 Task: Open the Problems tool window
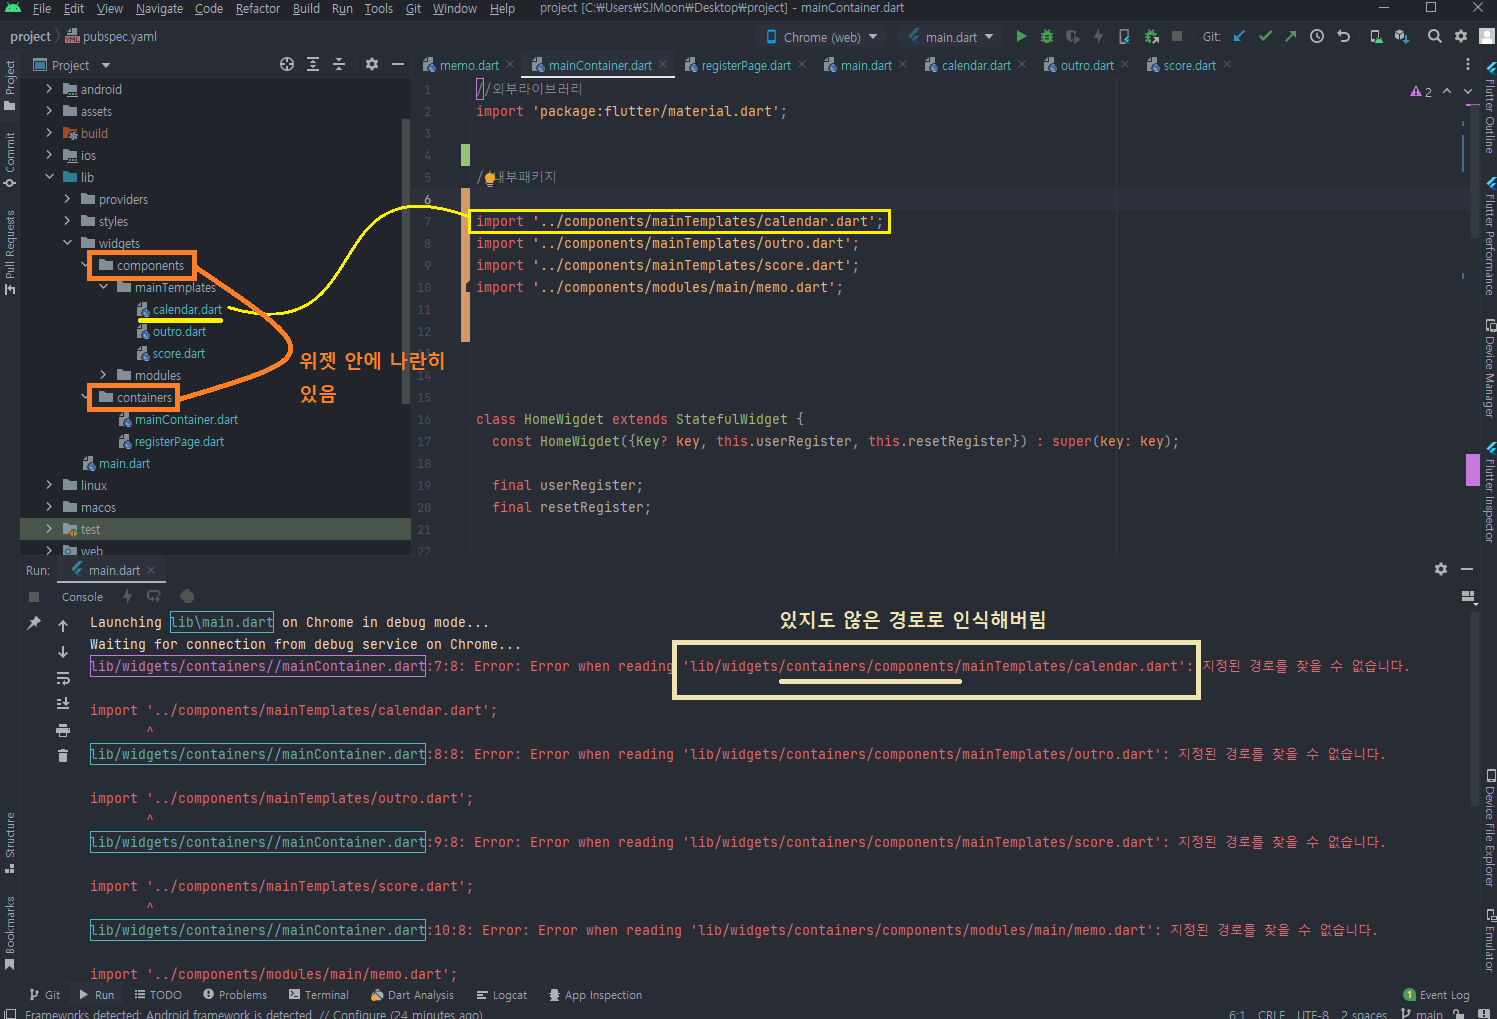[235, 995]
